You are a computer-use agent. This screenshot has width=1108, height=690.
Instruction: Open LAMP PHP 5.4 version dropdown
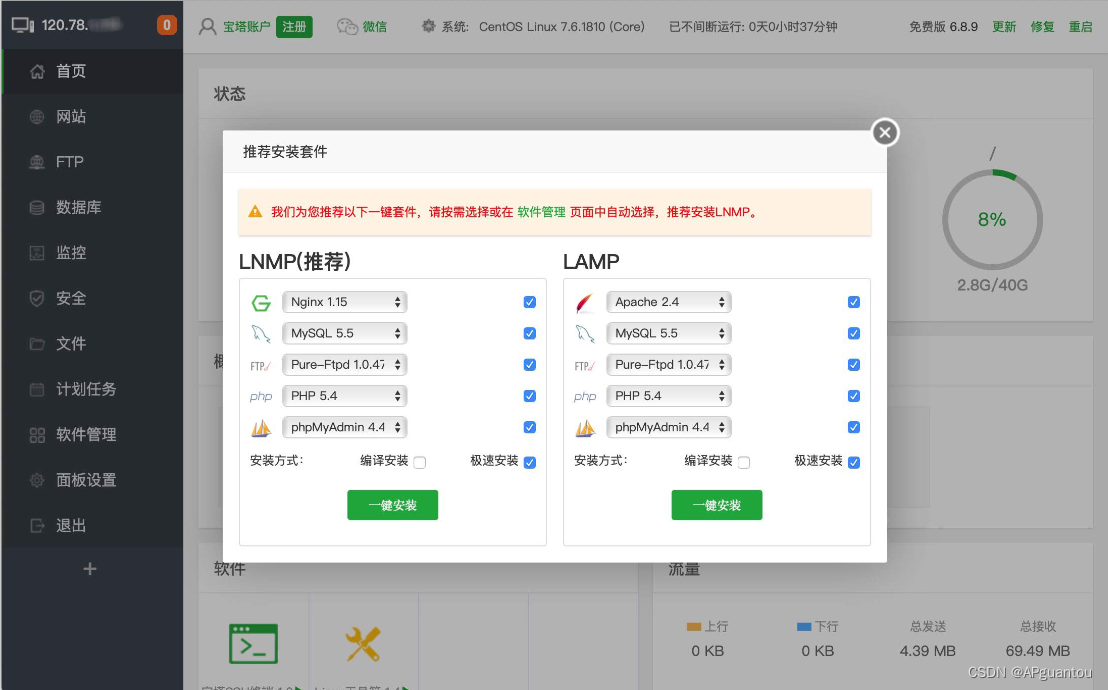pos(668,396)
